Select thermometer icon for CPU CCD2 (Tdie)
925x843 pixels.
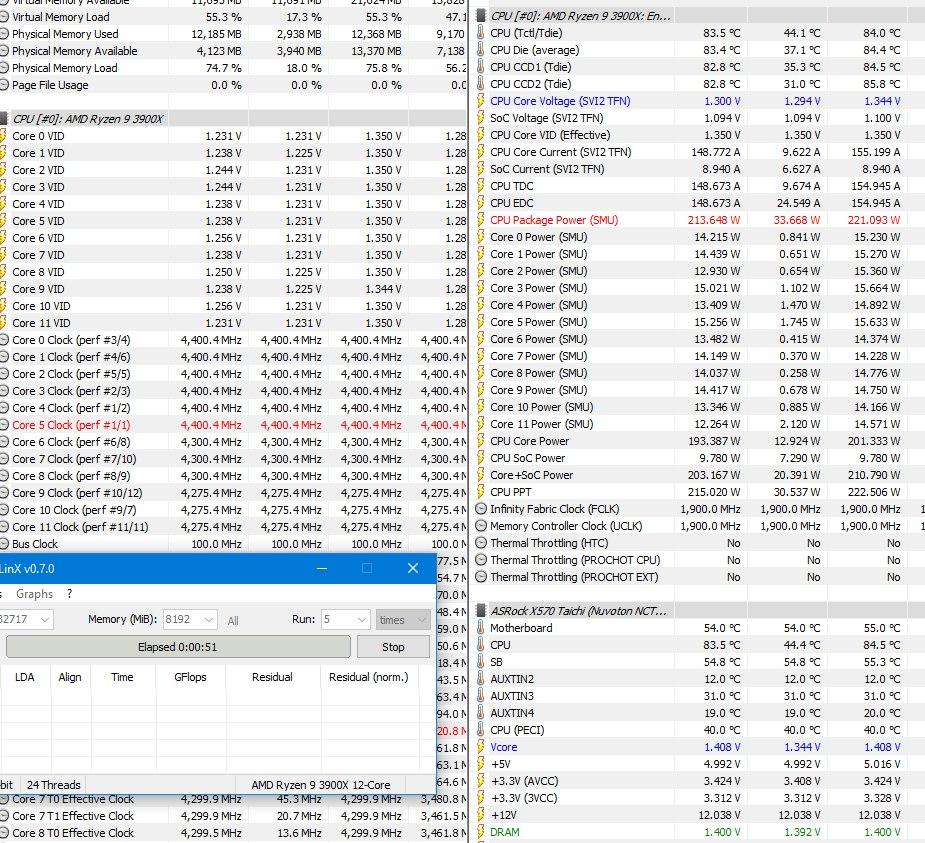(x=481, y=84)
